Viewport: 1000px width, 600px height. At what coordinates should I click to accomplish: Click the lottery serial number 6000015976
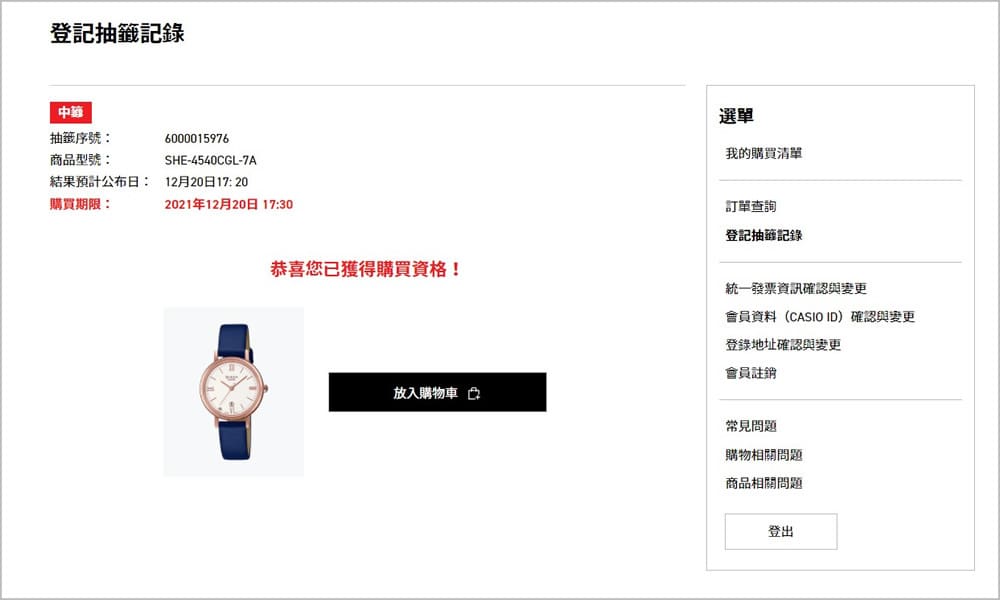[196, 138]
